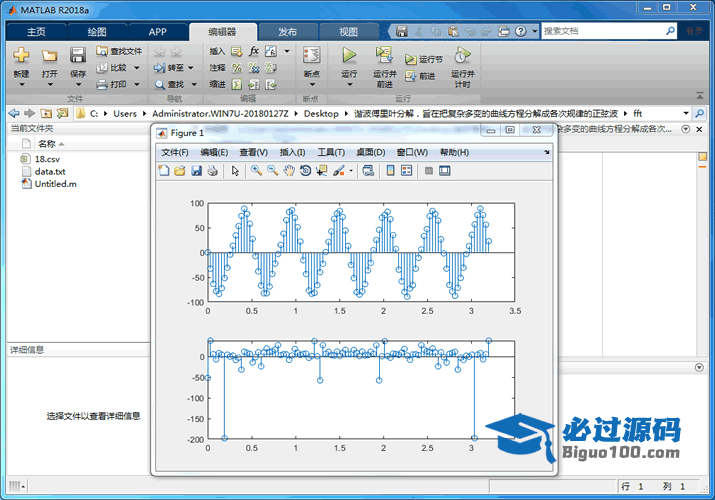Image resolution: width=715 pixels, height=500 pixels.
Task: Switch to the Plots (绘图) tab
Action: (x=97, y=31)
